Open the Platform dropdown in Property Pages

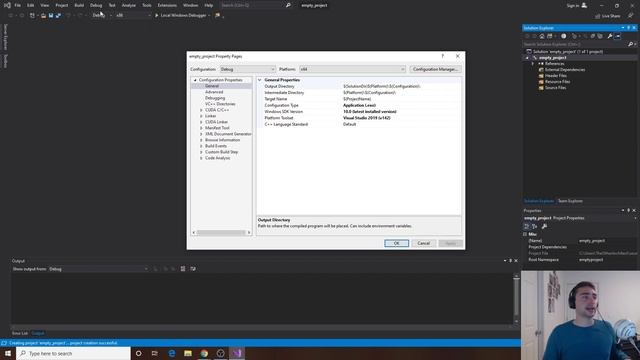point(352,69)
